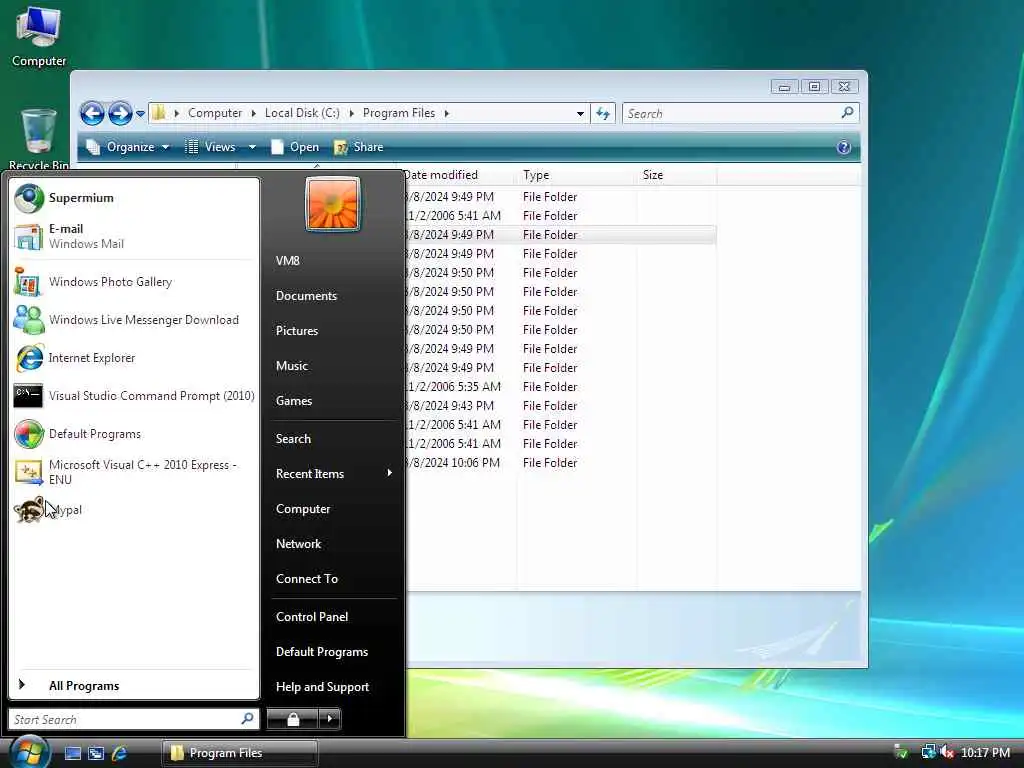Click Start Search magnifier icon

(x=248, y=719)
